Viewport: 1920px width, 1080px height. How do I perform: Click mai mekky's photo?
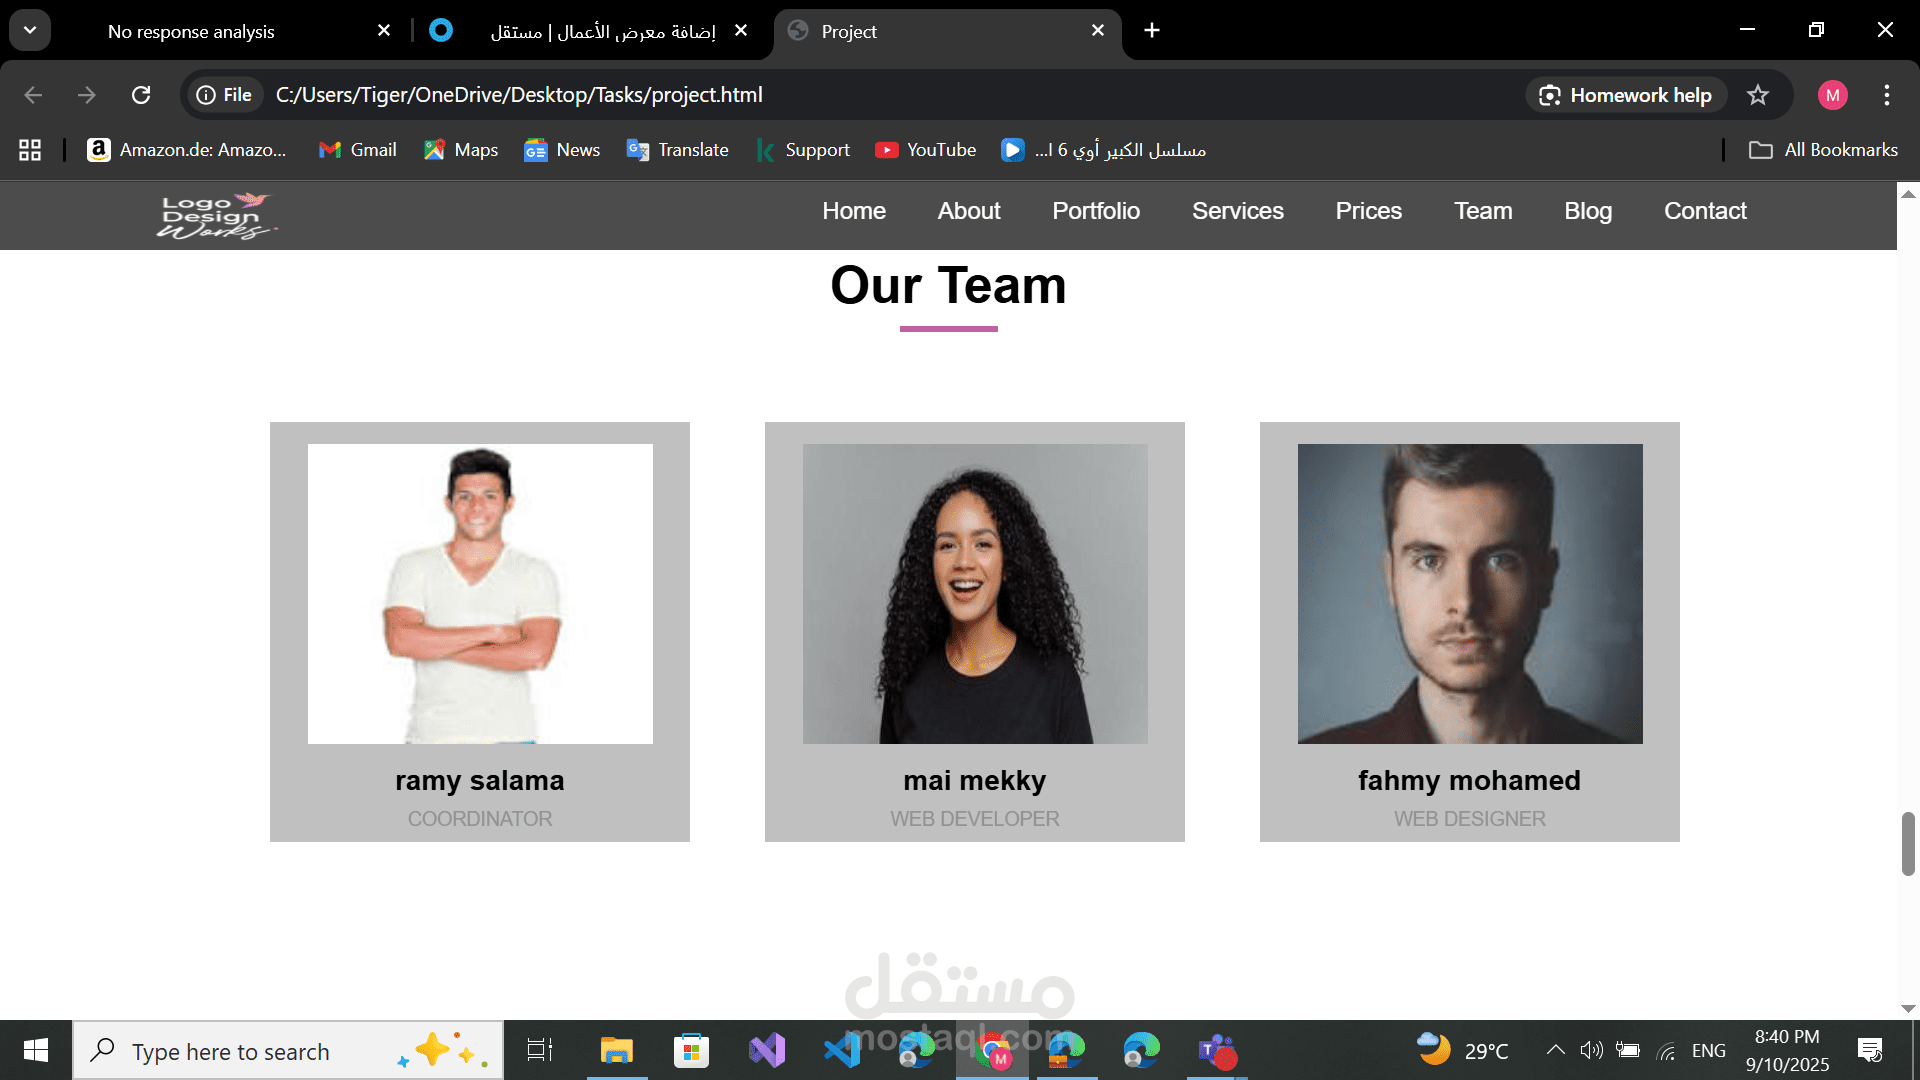point(975,594)
